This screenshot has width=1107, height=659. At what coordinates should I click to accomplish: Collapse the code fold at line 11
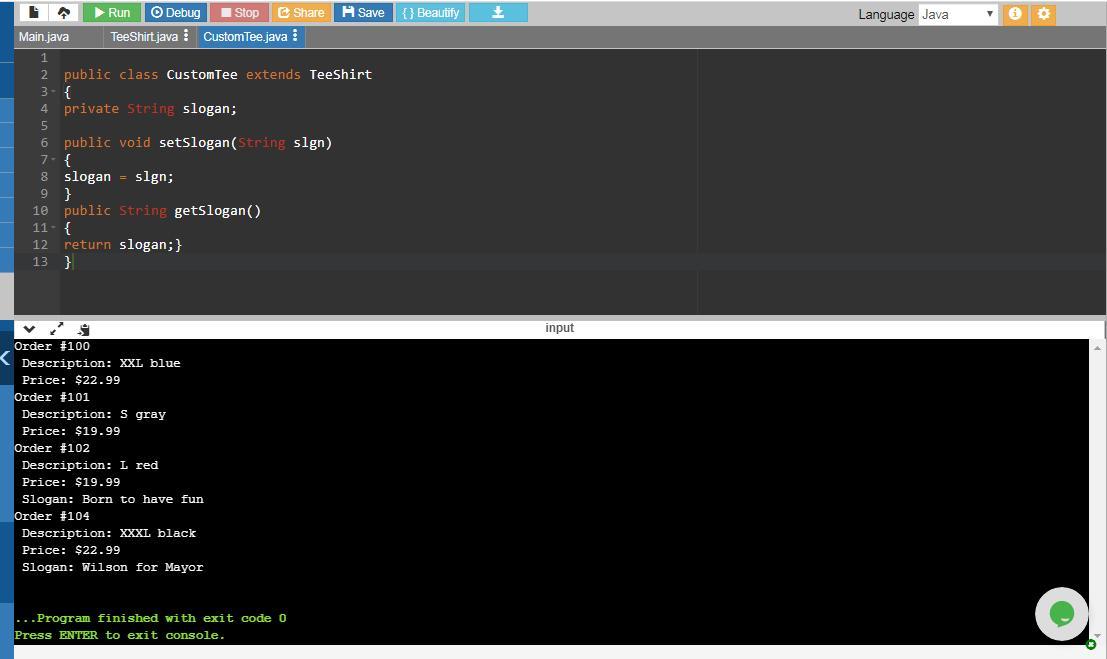coord(53,227)
